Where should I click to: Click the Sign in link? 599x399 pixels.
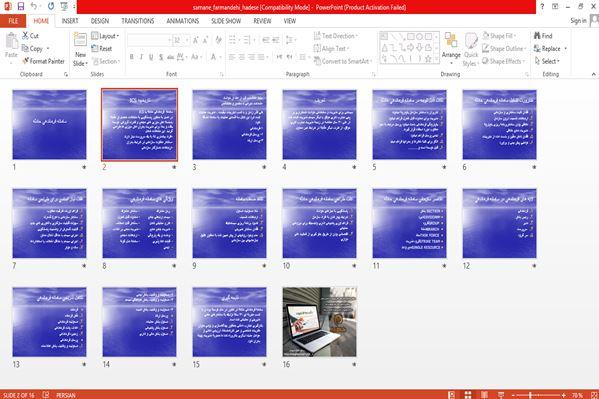tap(578, 21)
